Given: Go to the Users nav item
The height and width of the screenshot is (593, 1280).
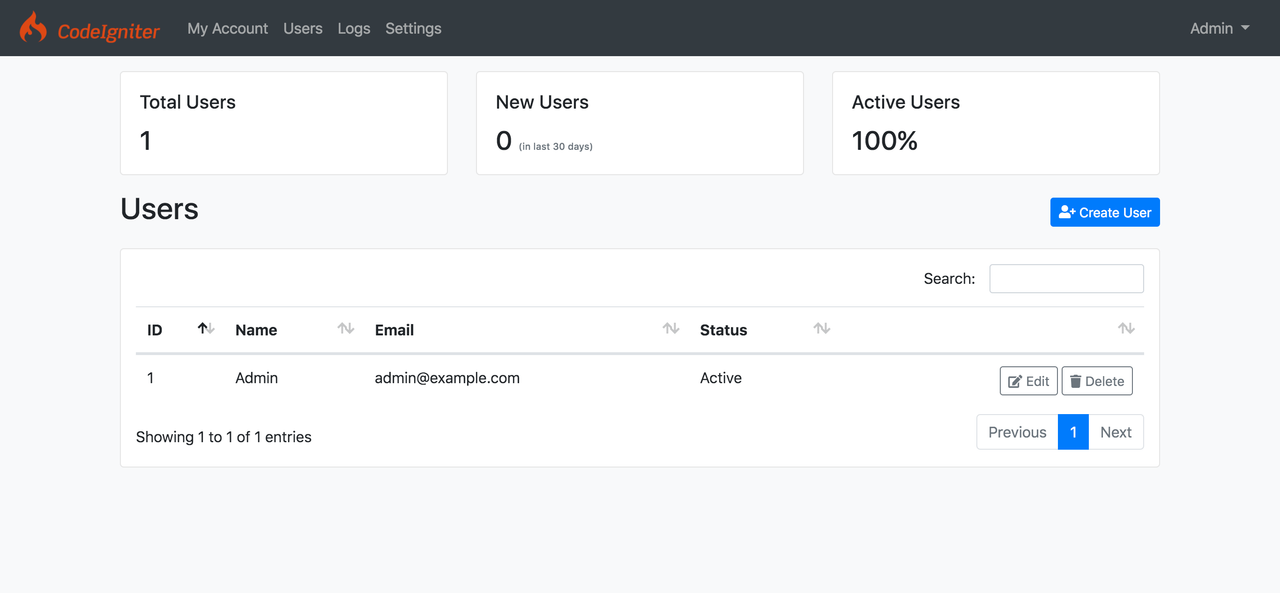Looking at the screenshot, I should pos(303,28).
